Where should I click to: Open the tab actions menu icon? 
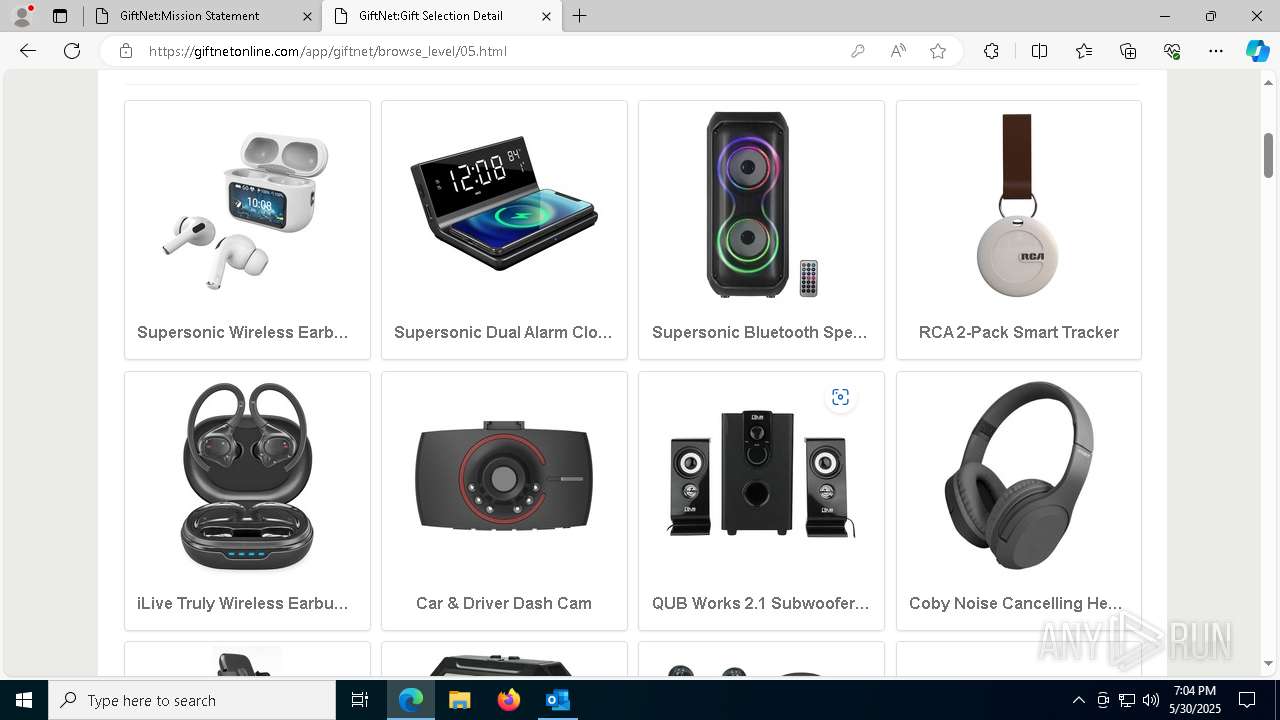click(x=60, y=16)
